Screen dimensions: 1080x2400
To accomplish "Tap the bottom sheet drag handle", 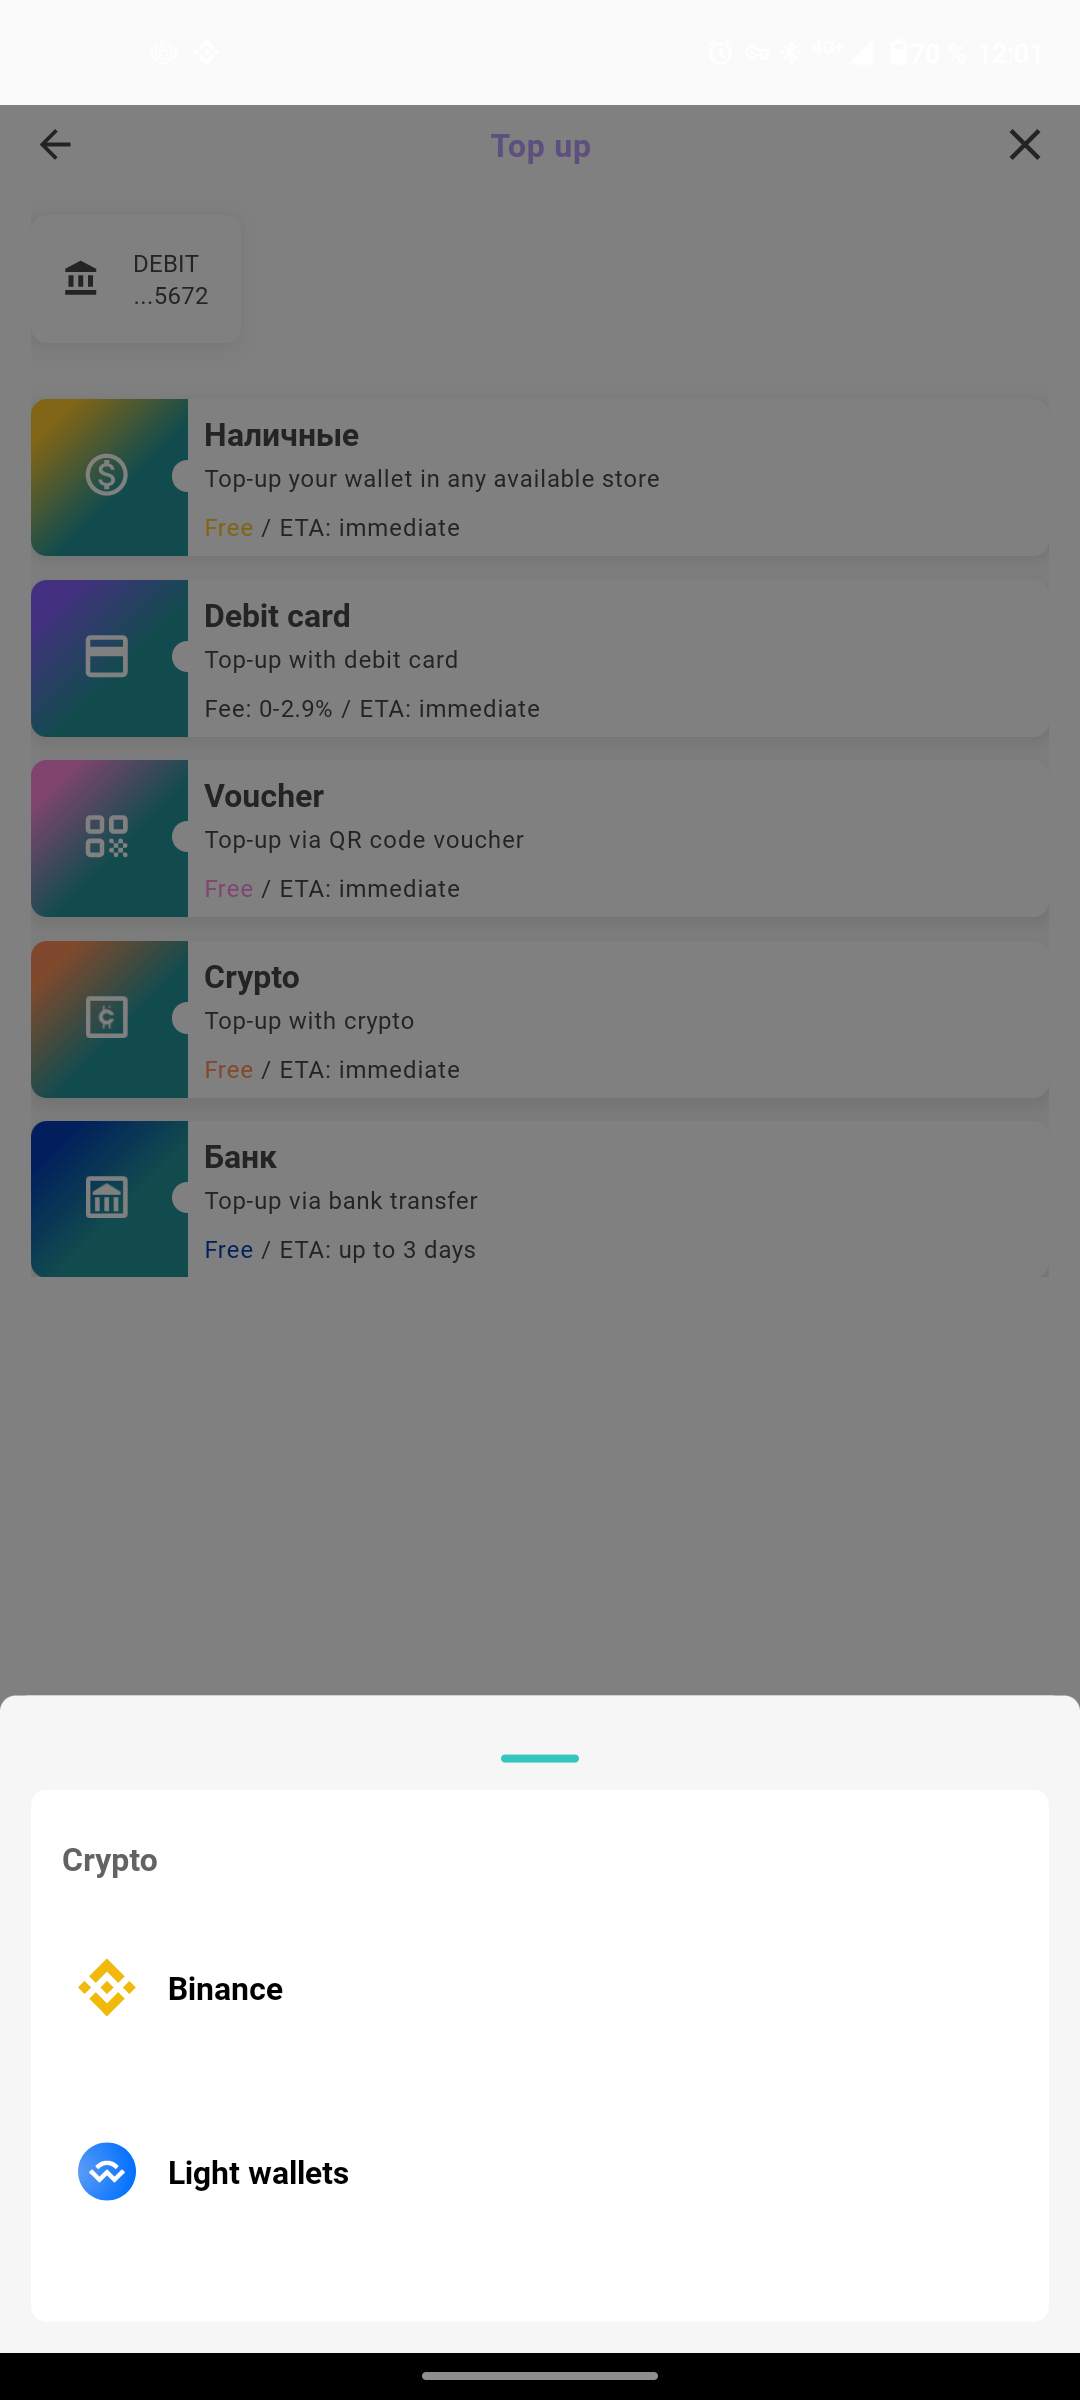I will tap(540, 1758).
